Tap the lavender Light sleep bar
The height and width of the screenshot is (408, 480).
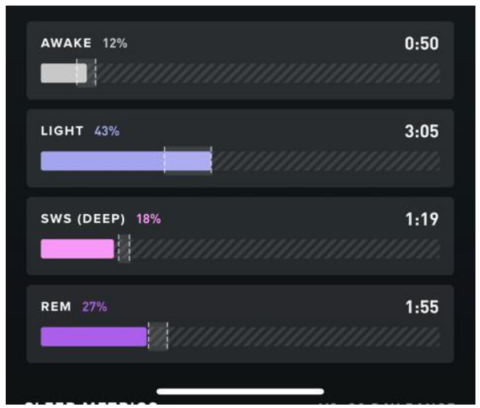pyautogui.click(x=126, y=161)
